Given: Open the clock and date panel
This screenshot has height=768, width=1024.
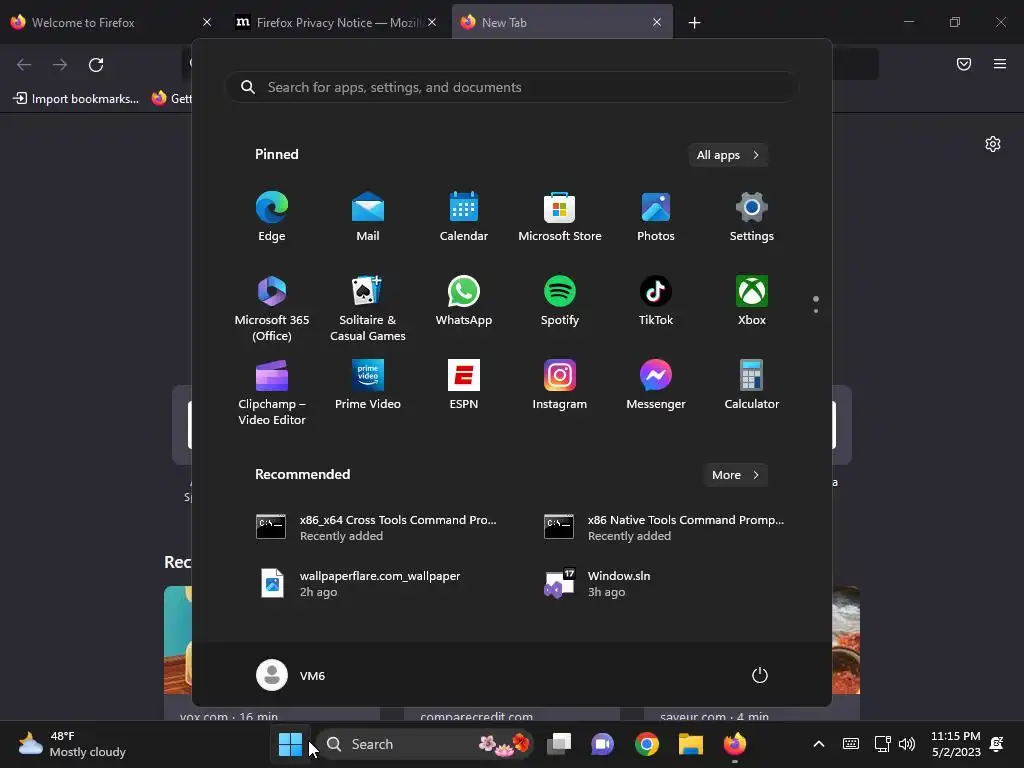Looking at the screenshot, I should coord(956,744).
